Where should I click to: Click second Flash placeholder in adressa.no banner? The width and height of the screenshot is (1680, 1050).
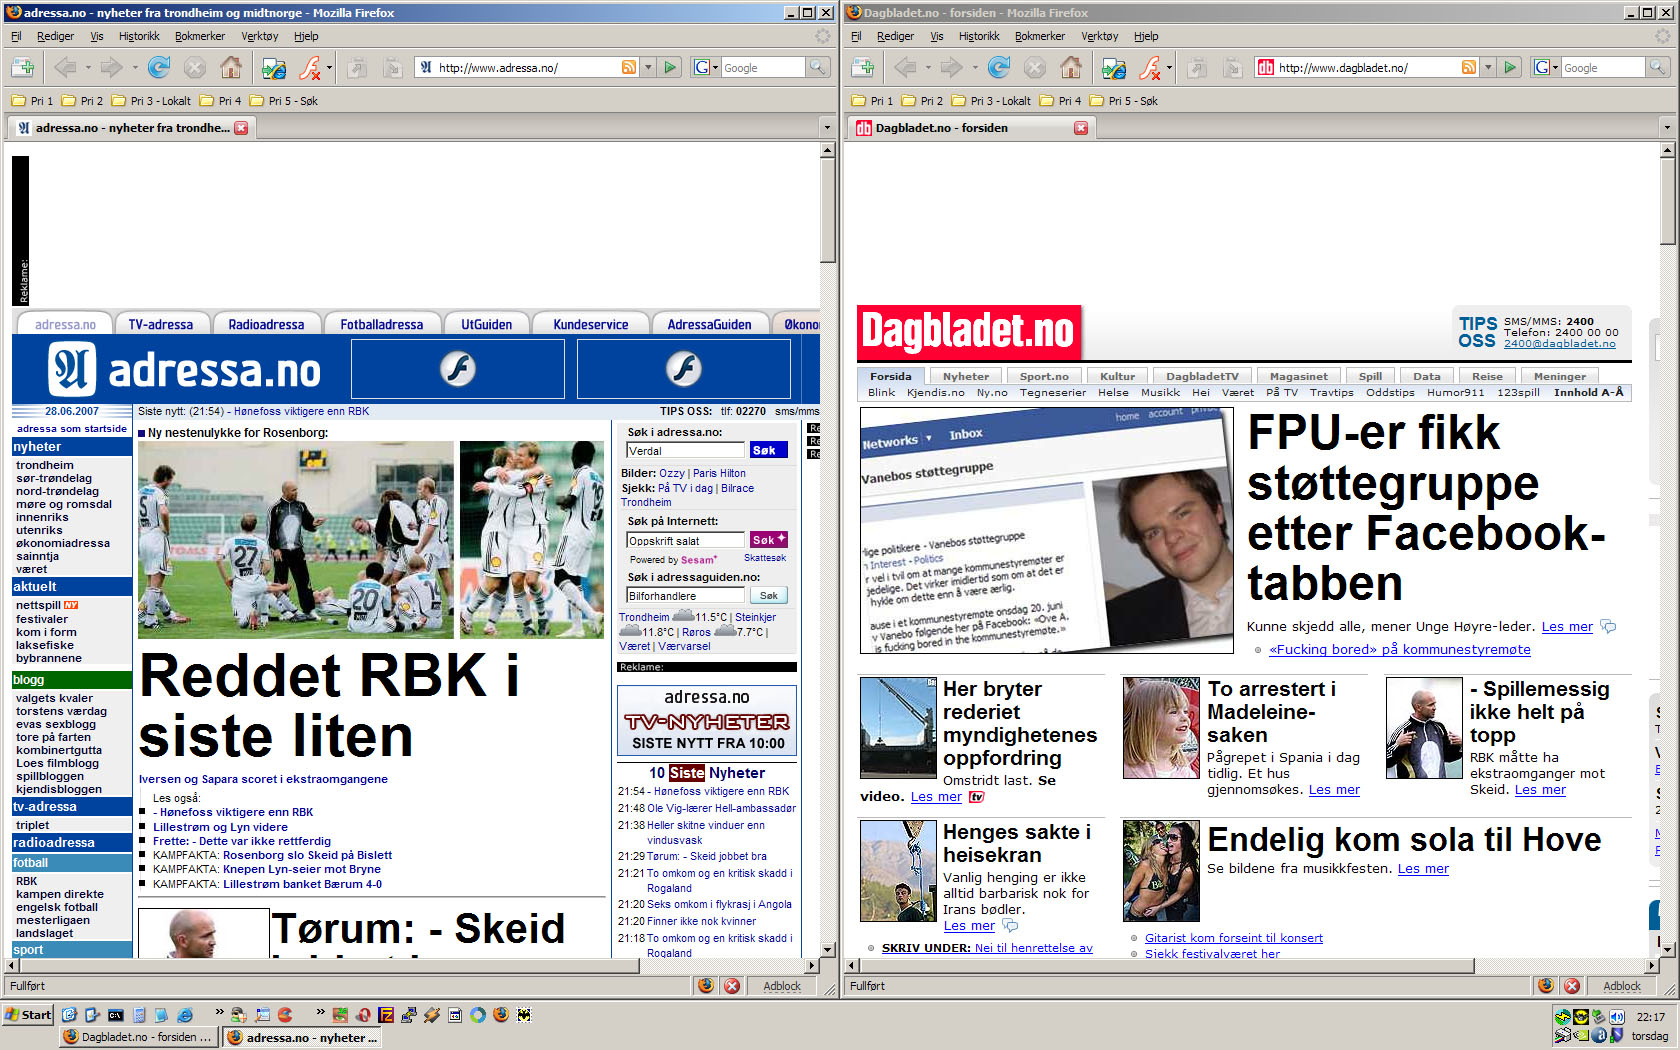coord(684,369)
